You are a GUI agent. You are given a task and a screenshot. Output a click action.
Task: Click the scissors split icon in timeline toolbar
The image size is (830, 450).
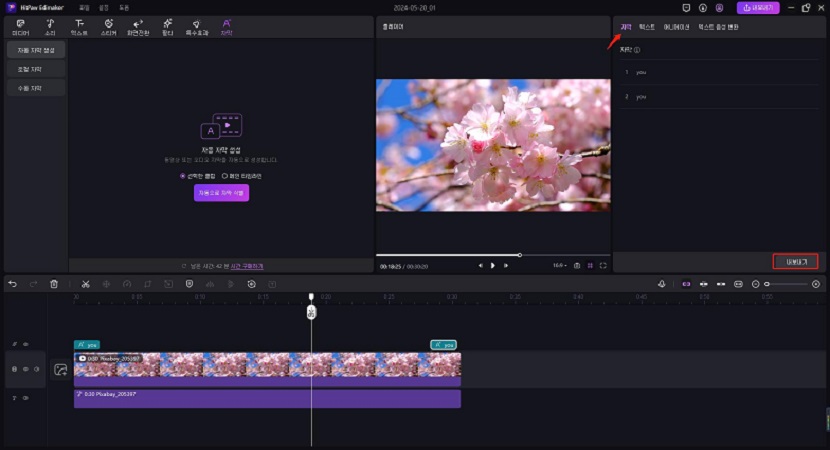(x=86, y=284)
